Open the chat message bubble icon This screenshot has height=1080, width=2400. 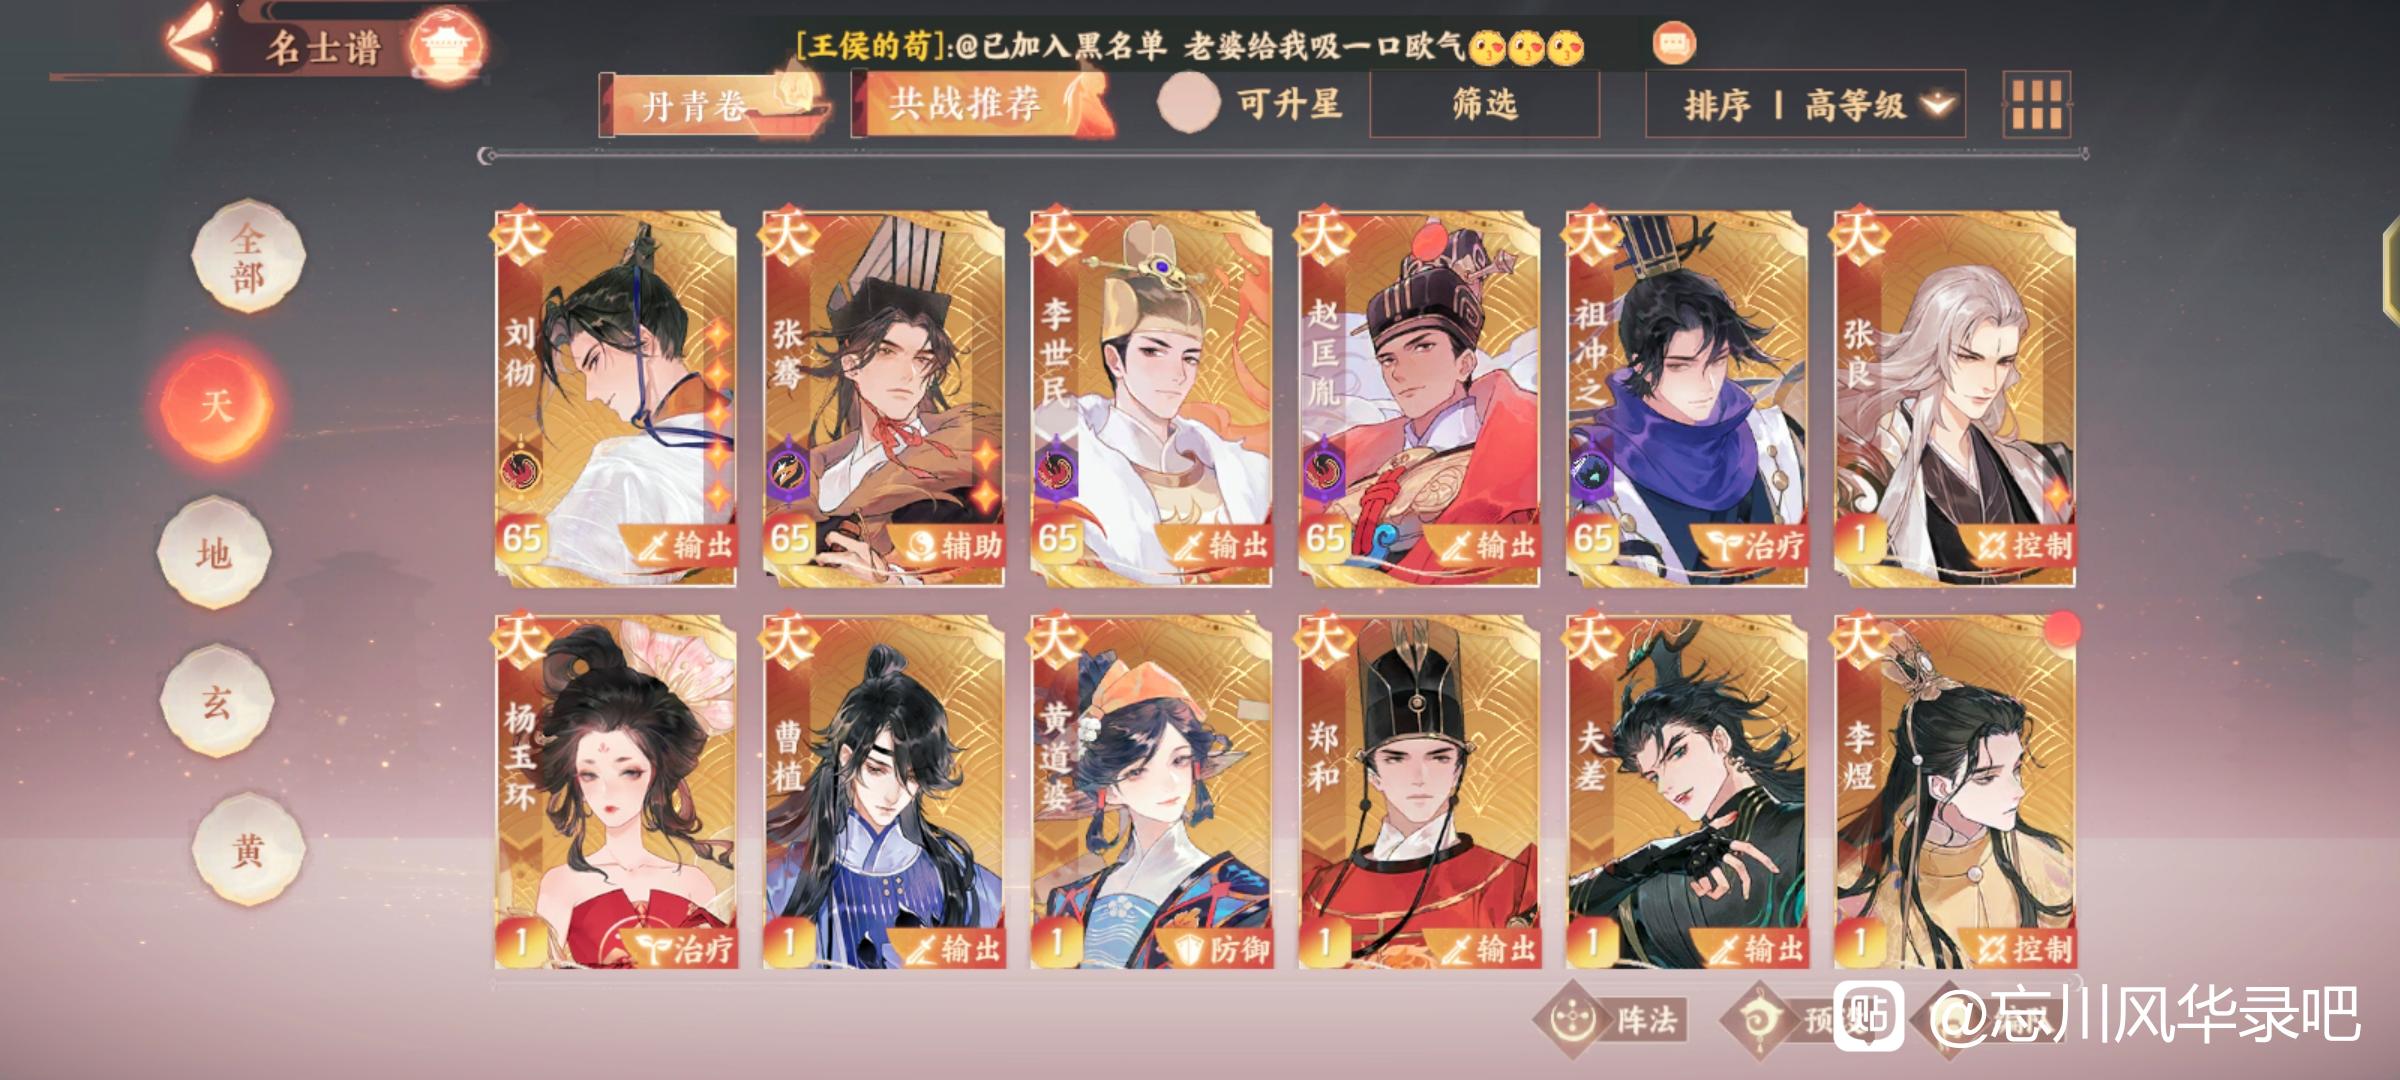pyautogui.click(x=1674, y=44)
